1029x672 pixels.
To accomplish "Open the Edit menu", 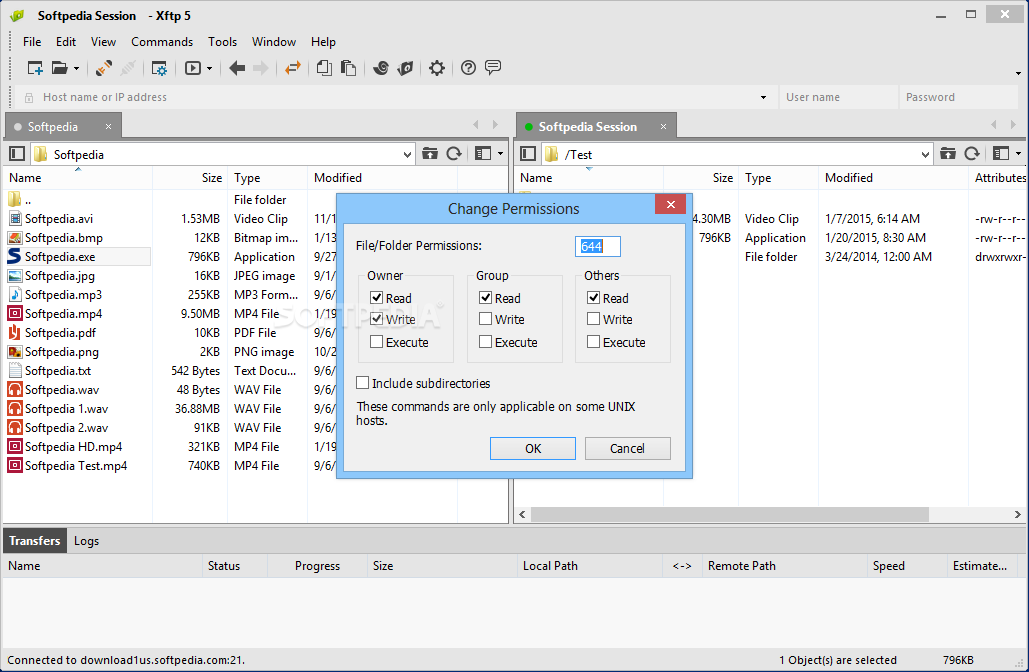I will pos(66,41).
